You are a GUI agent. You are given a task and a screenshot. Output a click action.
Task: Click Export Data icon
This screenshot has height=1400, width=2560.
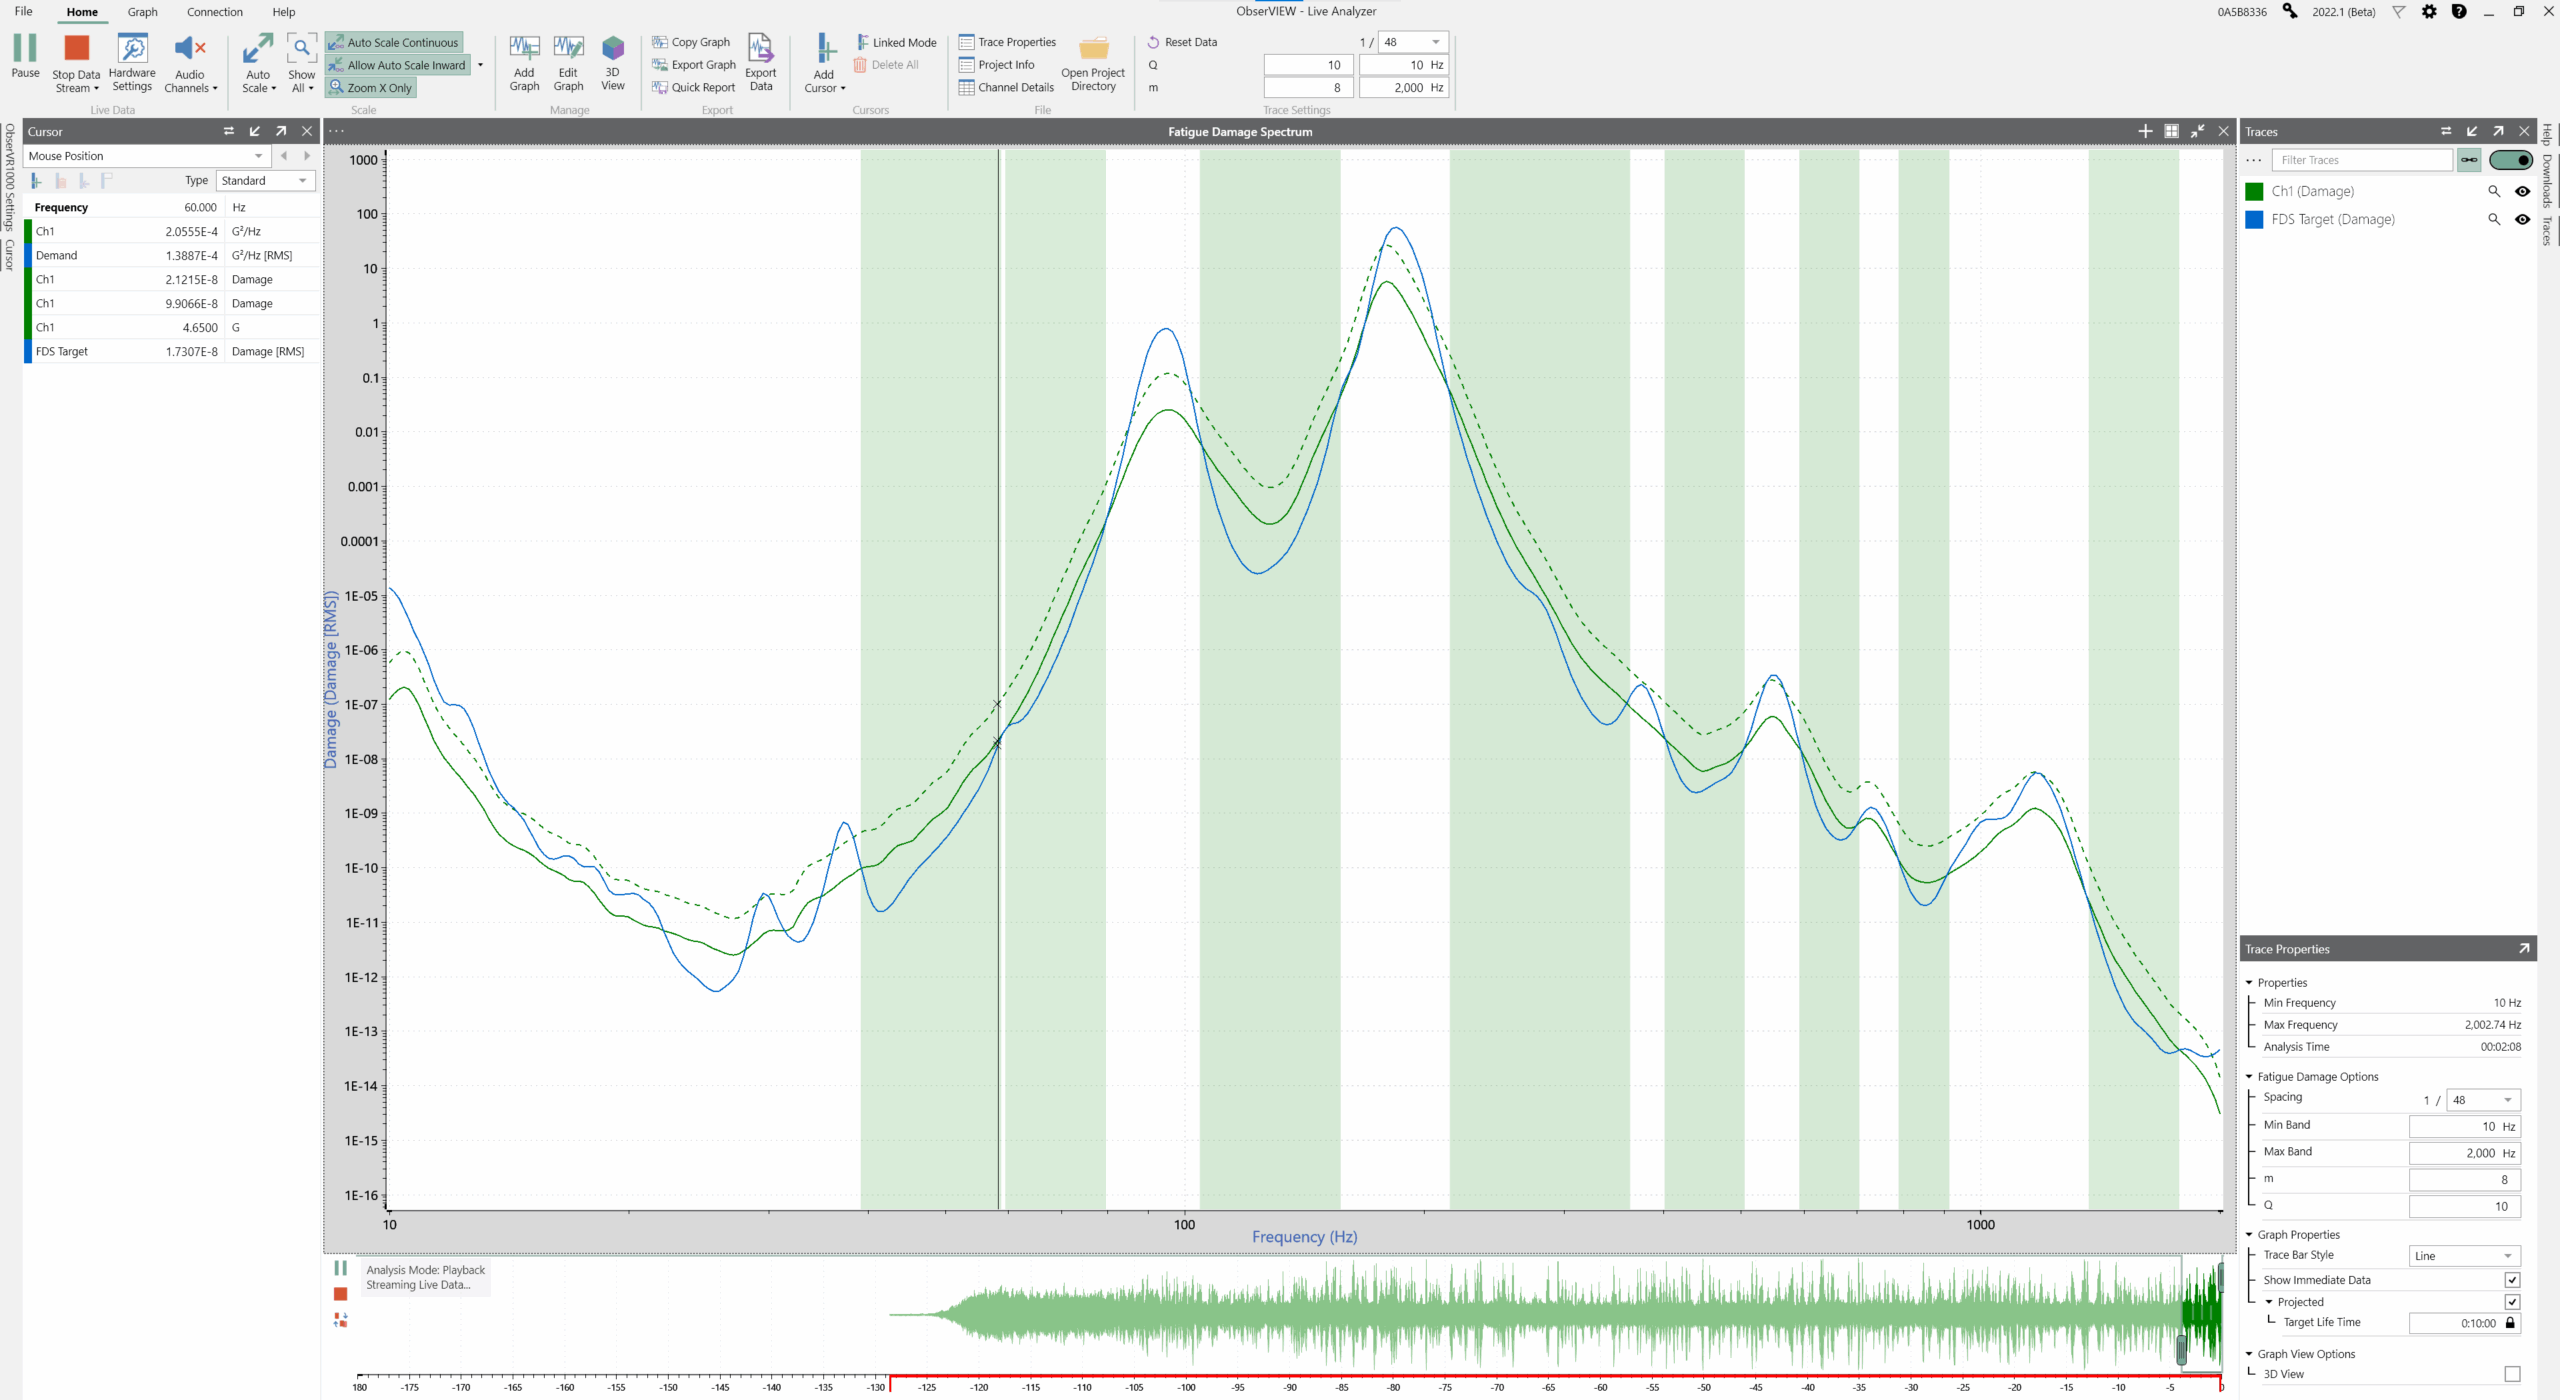[x=760, y=49]
